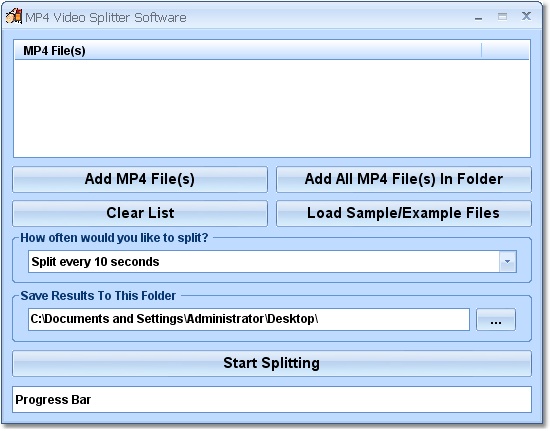Click the Progress Bar area
Image resolution: width=550 pixels, height=431 pixels.
[272, 399]
